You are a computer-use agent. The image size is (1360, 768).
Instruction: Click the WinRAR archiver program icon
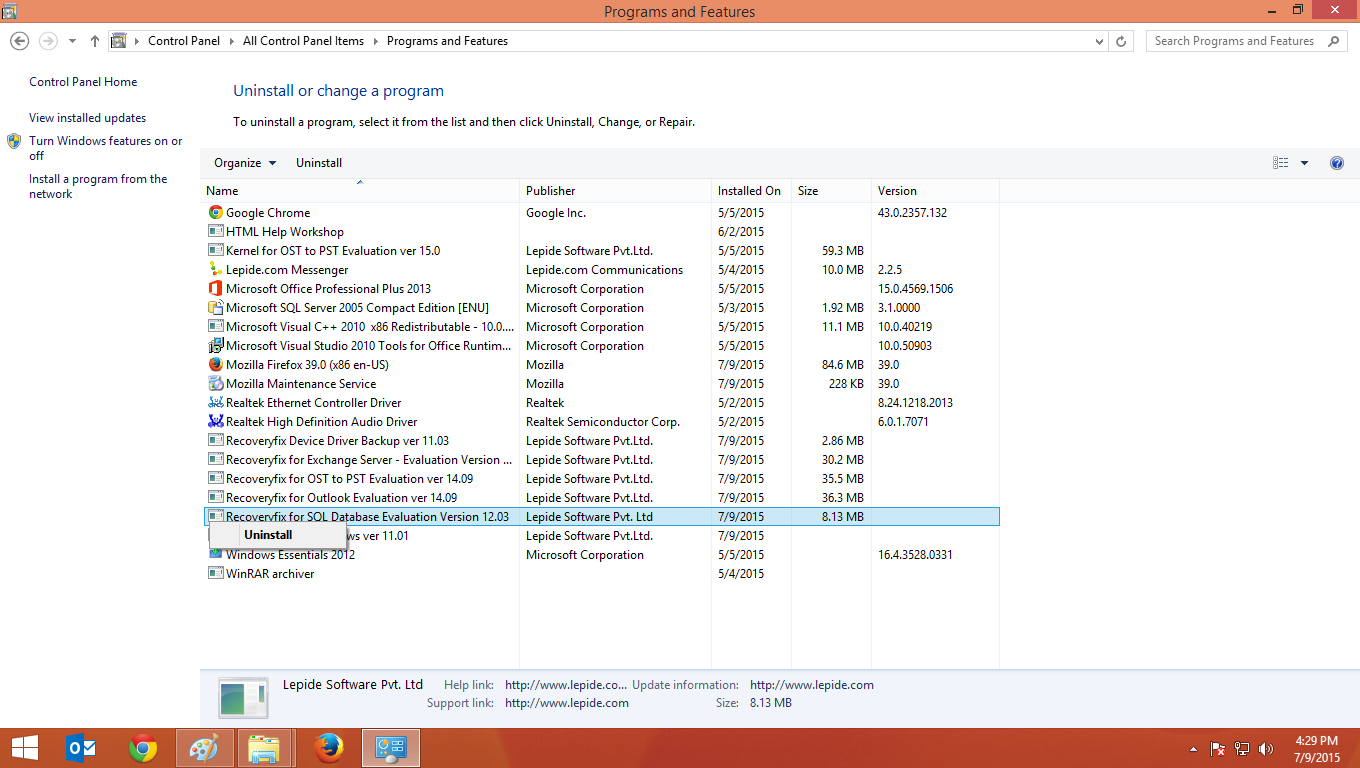(215, 573)
